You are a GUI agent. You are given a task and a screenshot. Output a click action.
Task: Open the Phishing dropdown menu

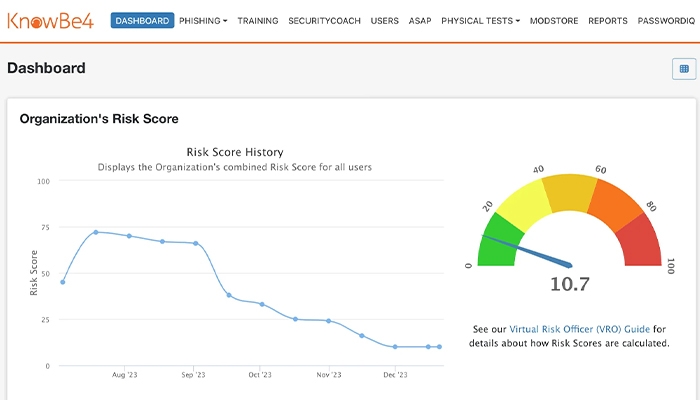[x=203, y=21]
